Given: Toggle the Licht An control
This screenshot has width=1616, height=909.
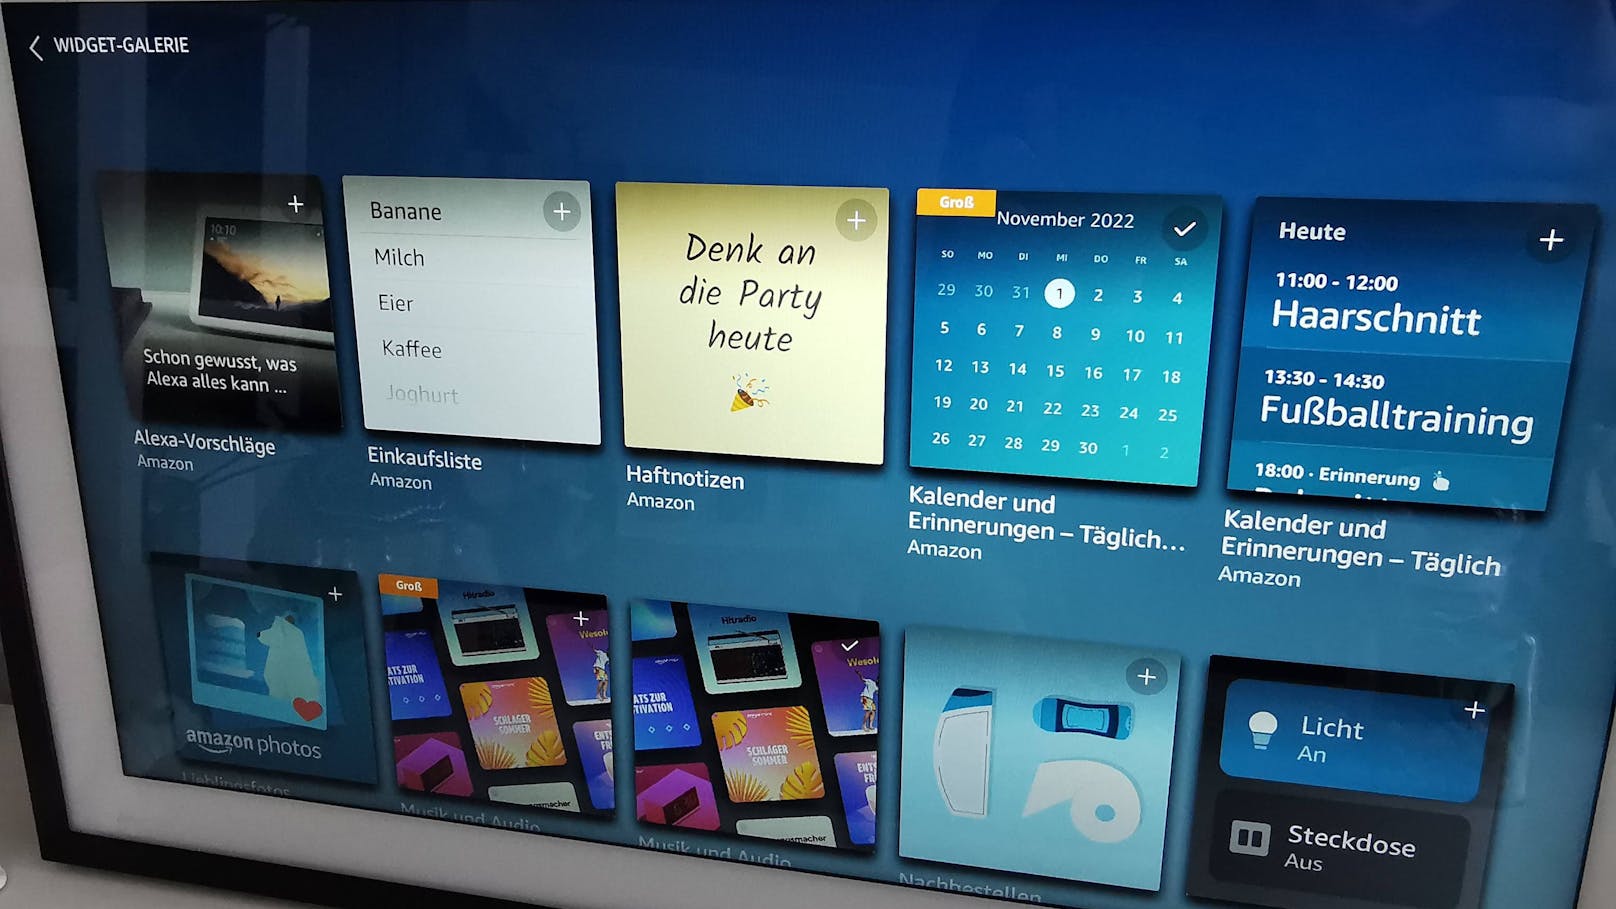Looking at the screenshot, I should tap(1350, 738).
